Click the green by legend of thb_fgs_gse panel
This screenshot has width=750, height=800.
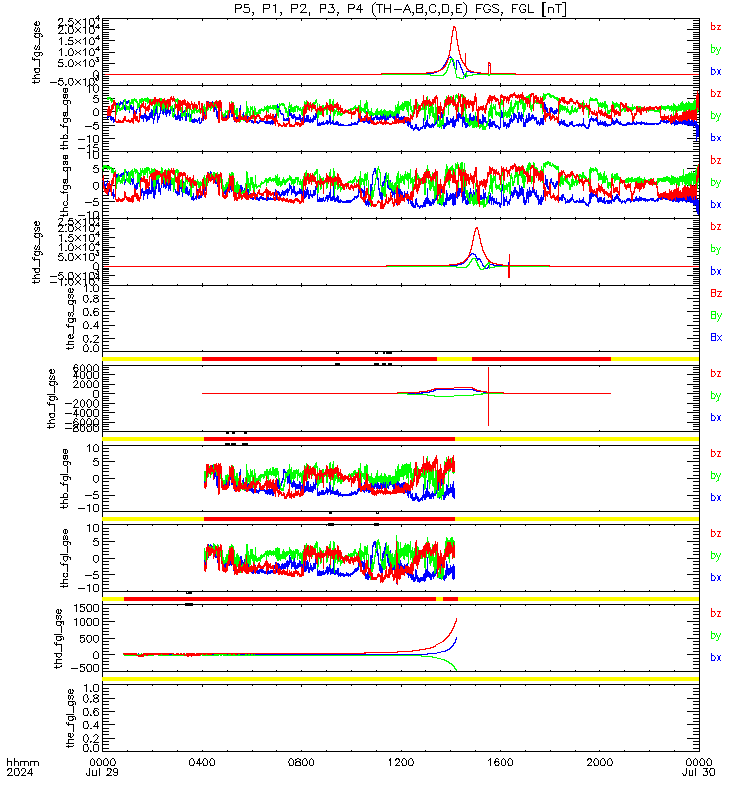point(715,116)
